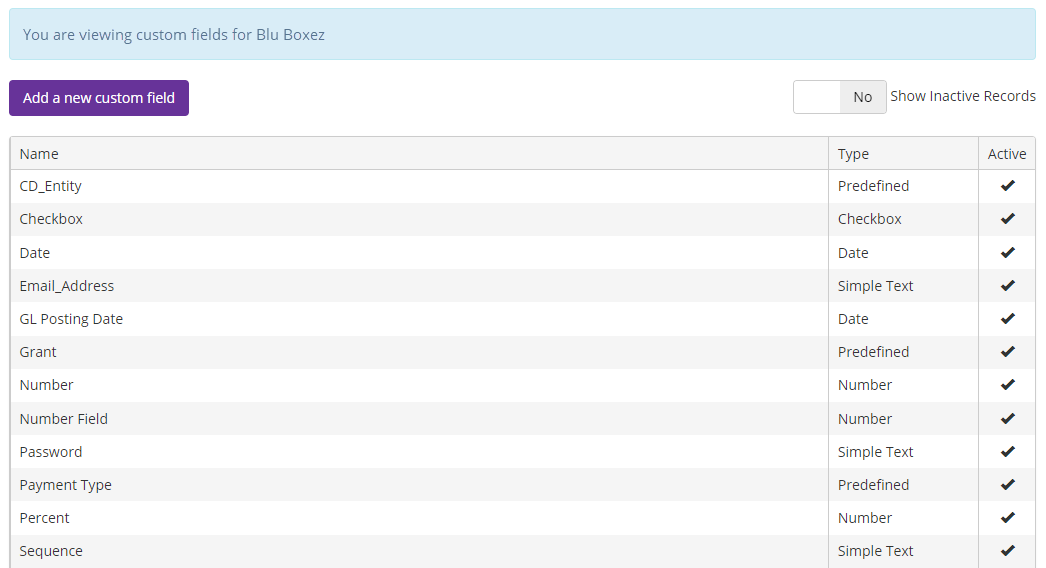Open the Checkbox custom field row
1046x568 pixels.
tap(522, 219)
